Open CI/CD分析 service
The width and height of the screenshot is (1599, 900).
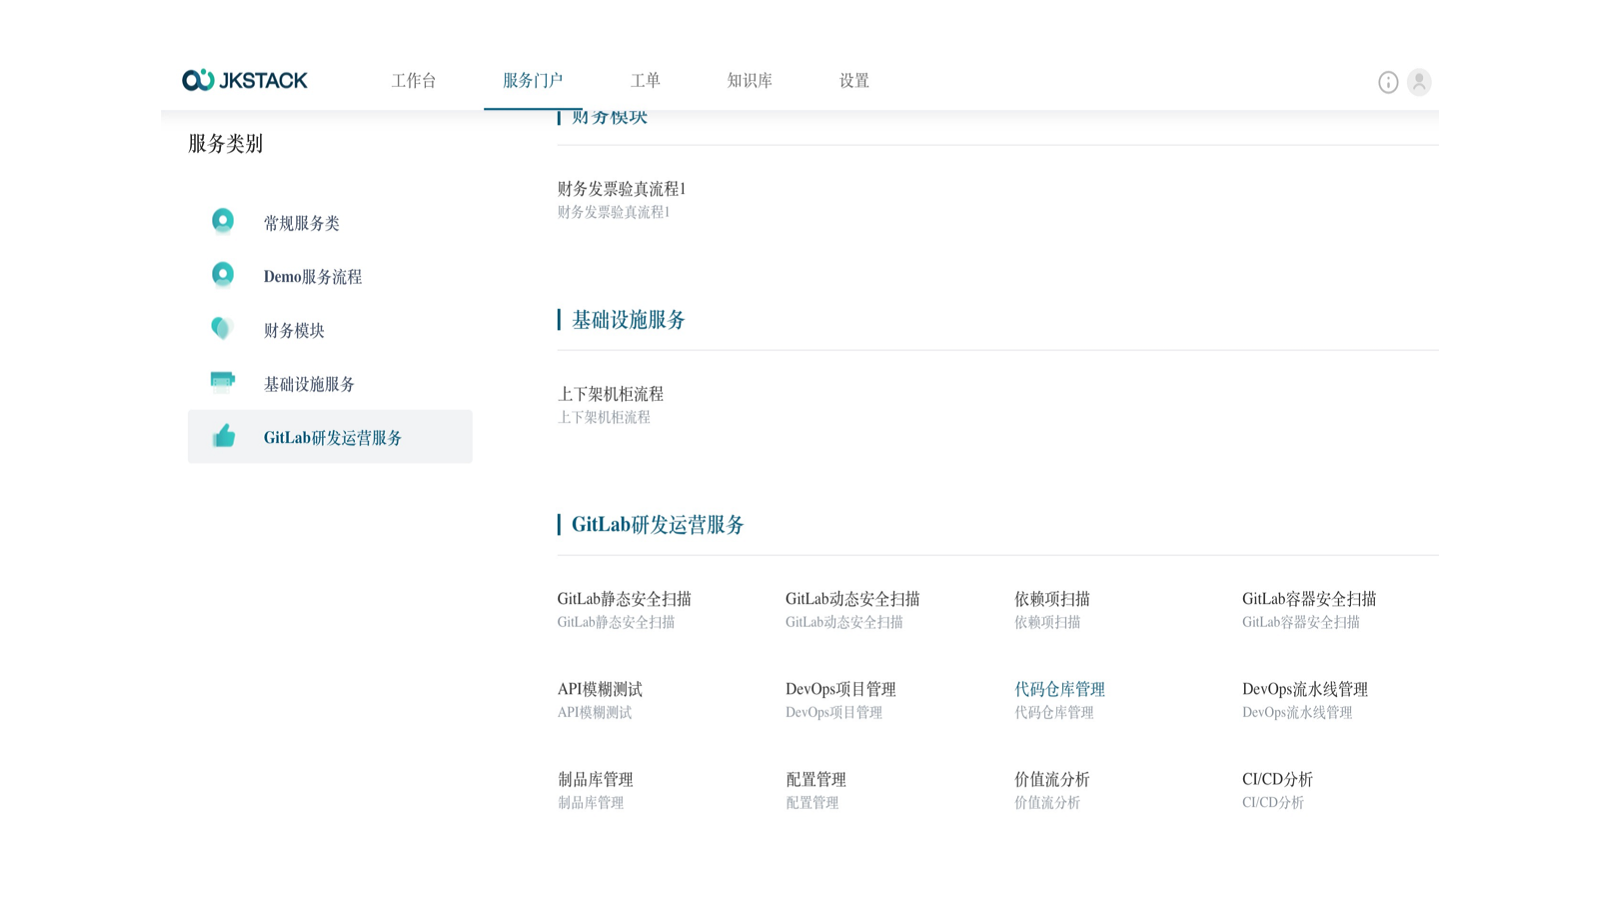(x=1277, y=779)
